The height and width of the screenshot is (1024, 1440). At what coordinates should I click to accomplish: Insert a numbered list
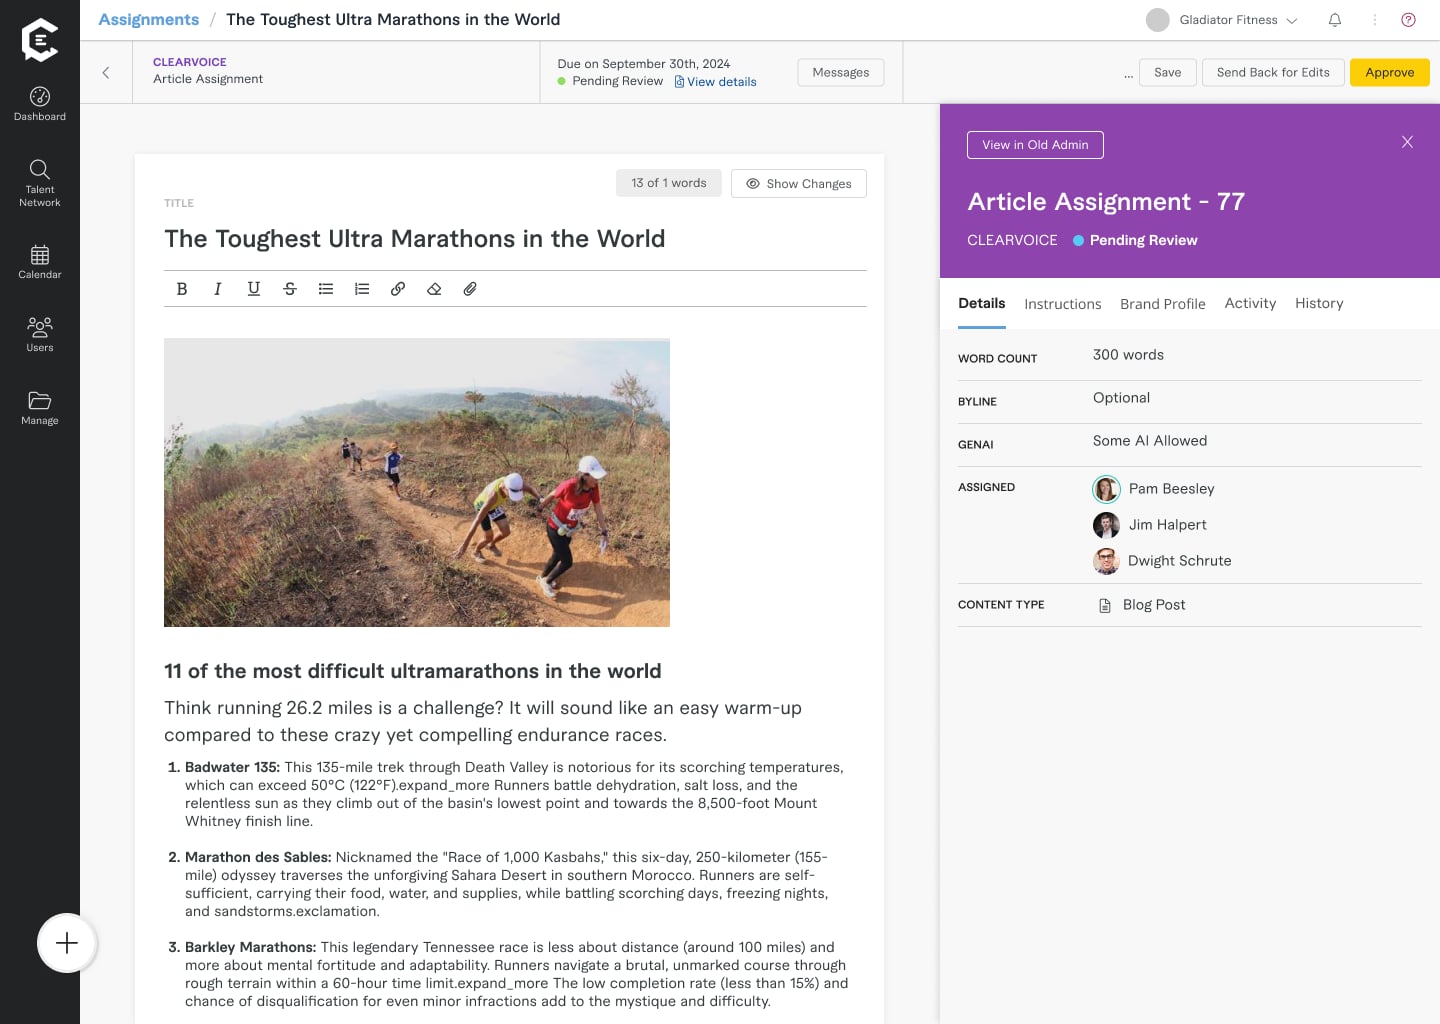pyautogui.click(x=362, y=289)
